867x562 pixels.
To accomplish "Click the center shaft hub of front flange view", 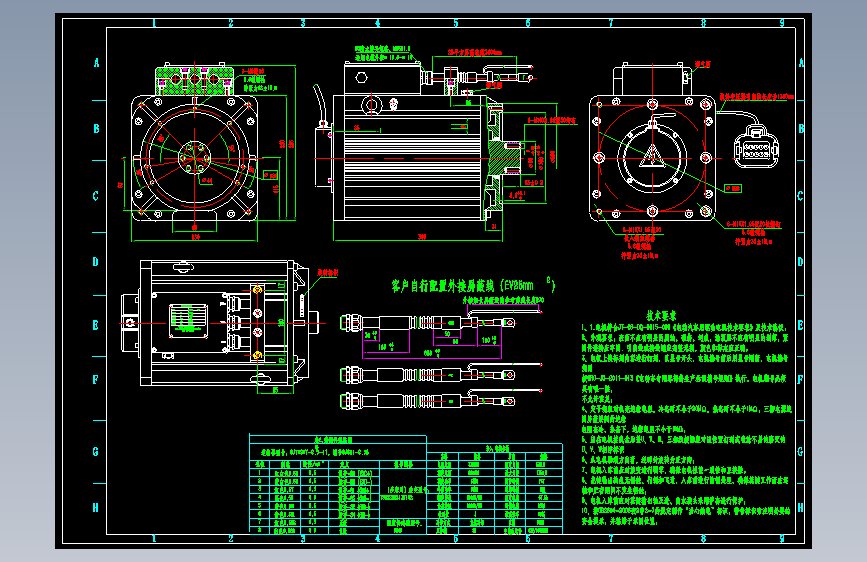I will click(x=195, y=158).
